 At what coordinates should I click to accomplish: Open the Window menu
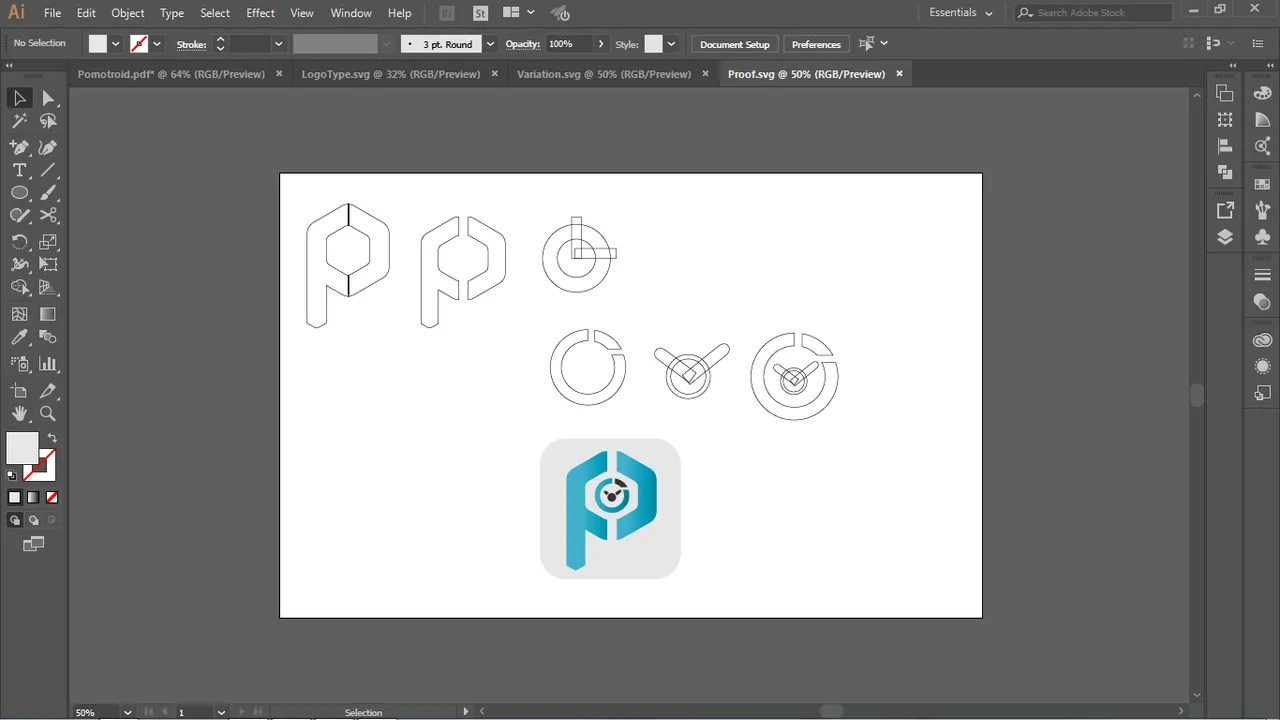click(x=351, y=13)
